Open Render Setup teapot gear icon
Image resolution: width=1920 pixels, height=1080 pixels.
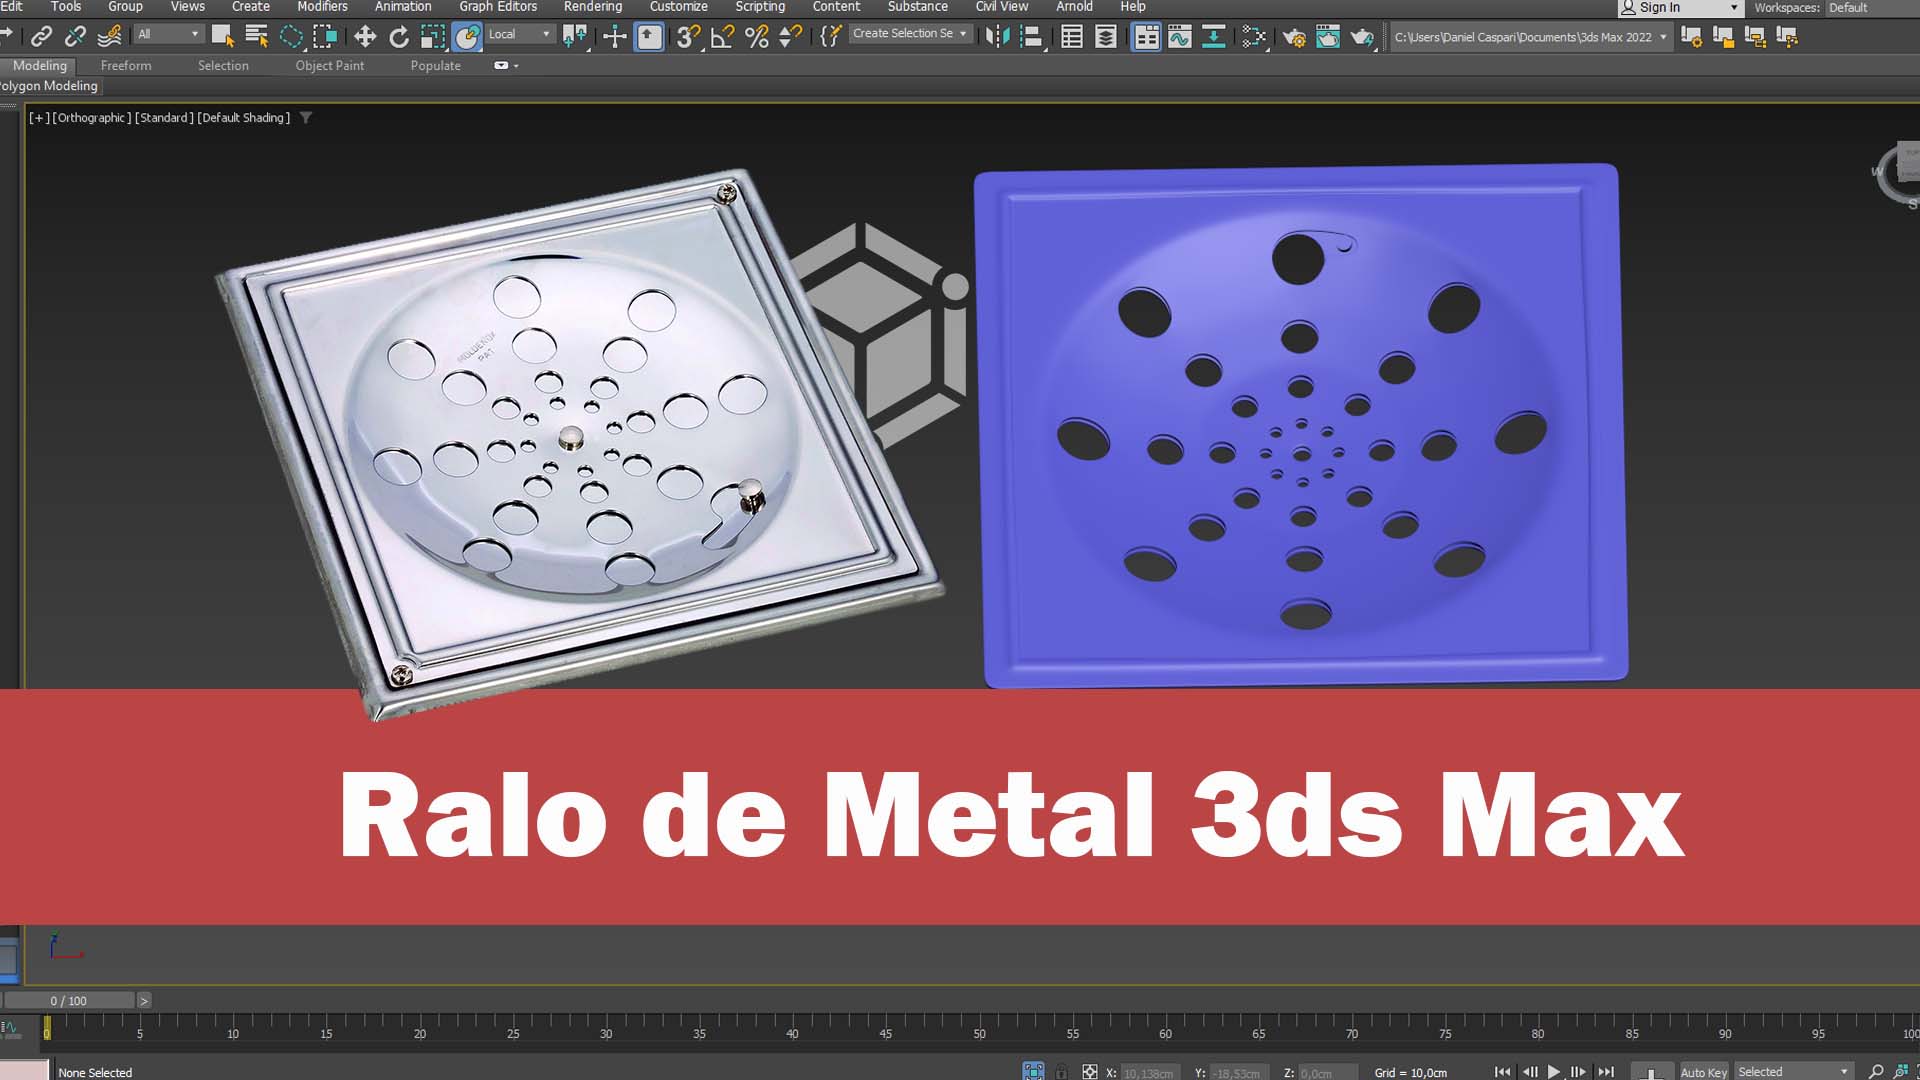click(x=1294, y=37)
